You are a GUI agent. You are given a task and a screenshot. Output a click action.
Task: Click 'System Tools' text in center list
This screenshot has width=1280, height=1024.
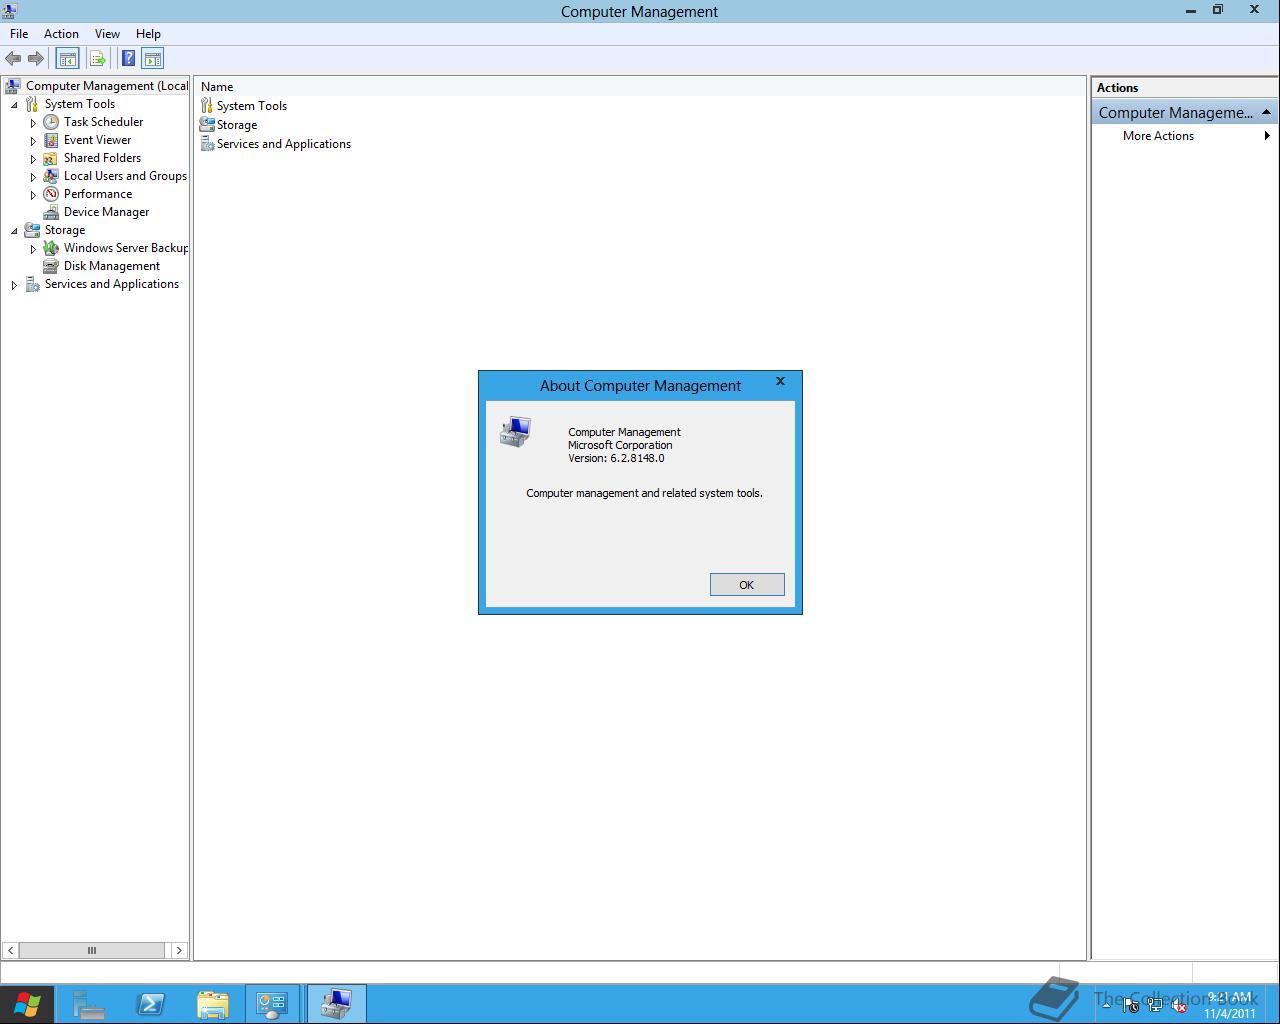pyautogui.click(x=252, y=106)
